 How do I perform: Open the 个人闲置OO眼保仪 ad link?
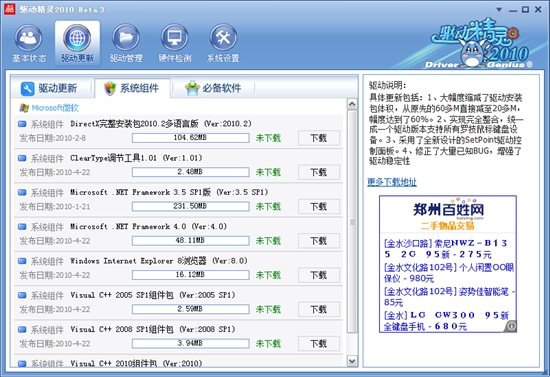tap(449, 273)
